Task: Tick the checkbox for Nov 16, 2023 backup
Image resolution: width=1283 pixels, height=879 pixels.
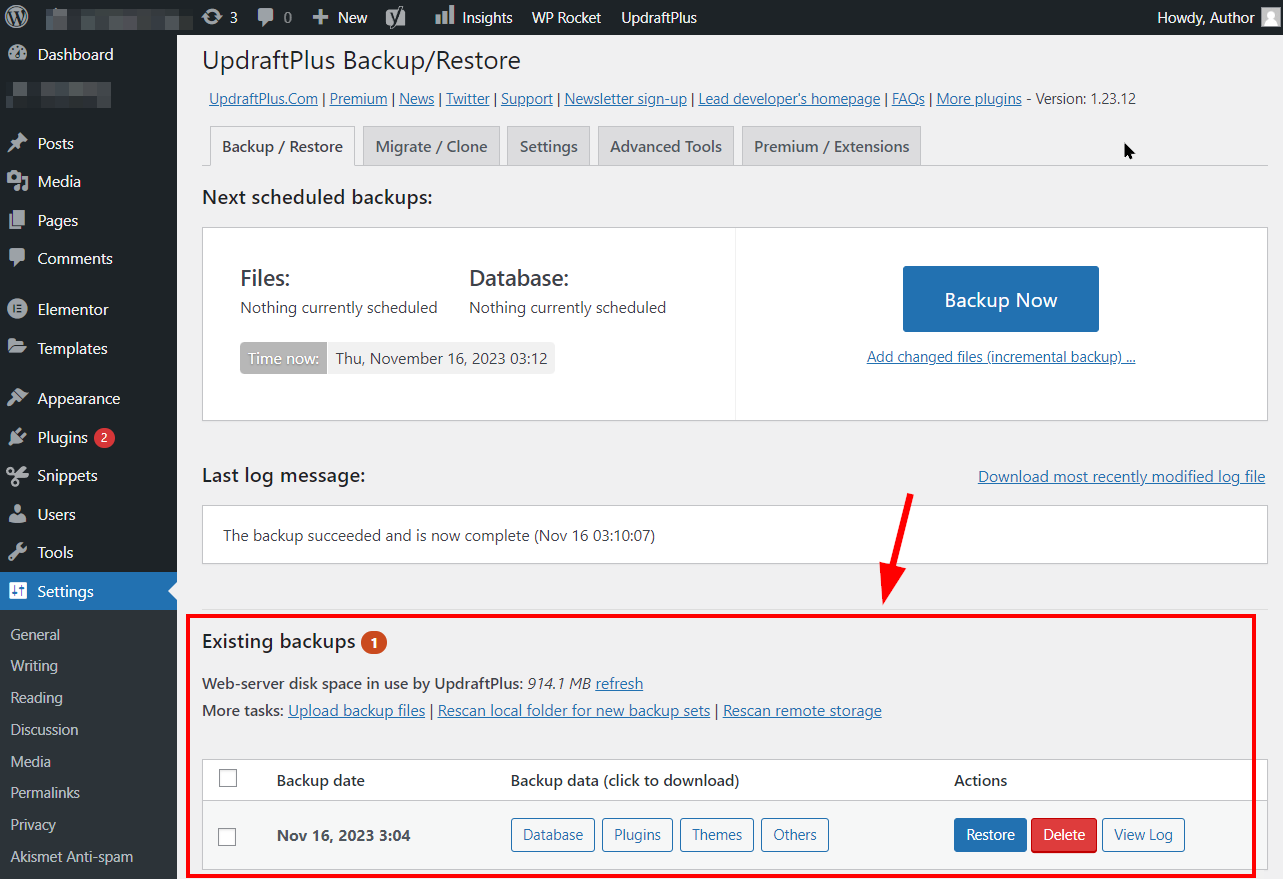Action: pos(227,836)
